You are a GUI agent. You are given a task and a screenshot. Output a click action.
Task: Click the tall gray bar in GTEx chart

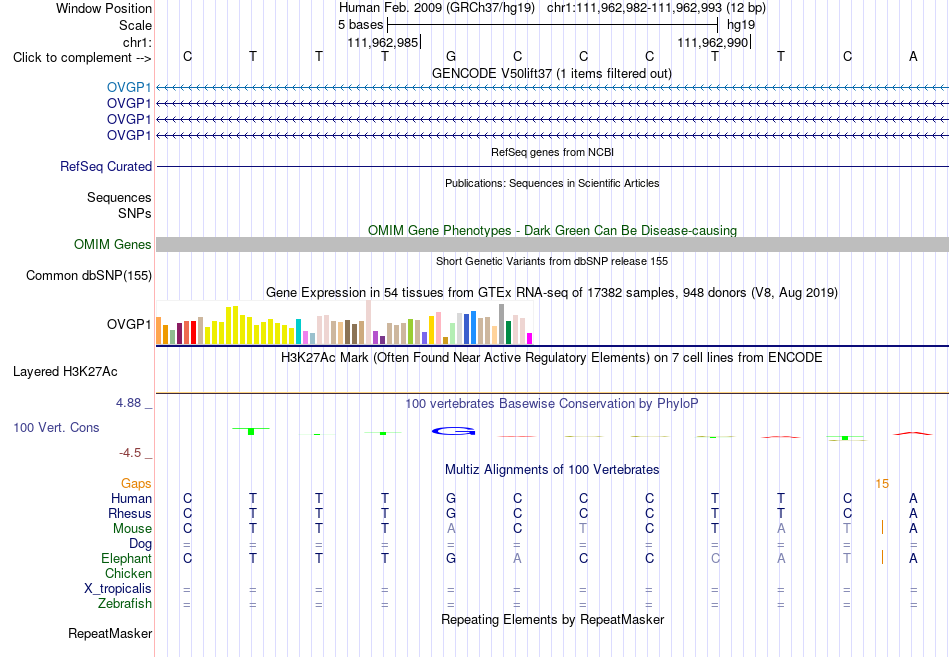coord(502,324)
